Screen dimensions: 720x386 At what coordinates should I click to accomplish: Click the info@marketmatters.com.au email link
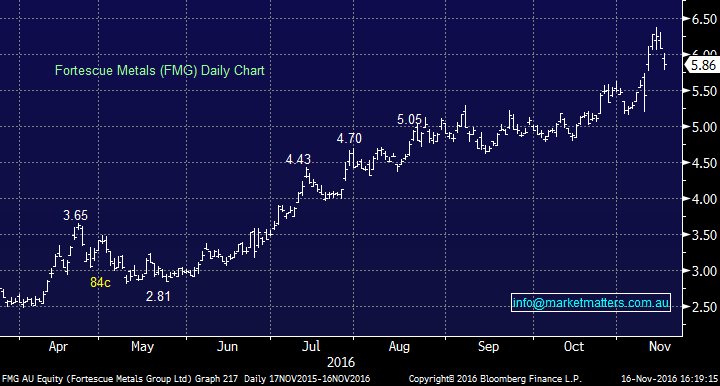pyautogui.click(x=591, y=303)
